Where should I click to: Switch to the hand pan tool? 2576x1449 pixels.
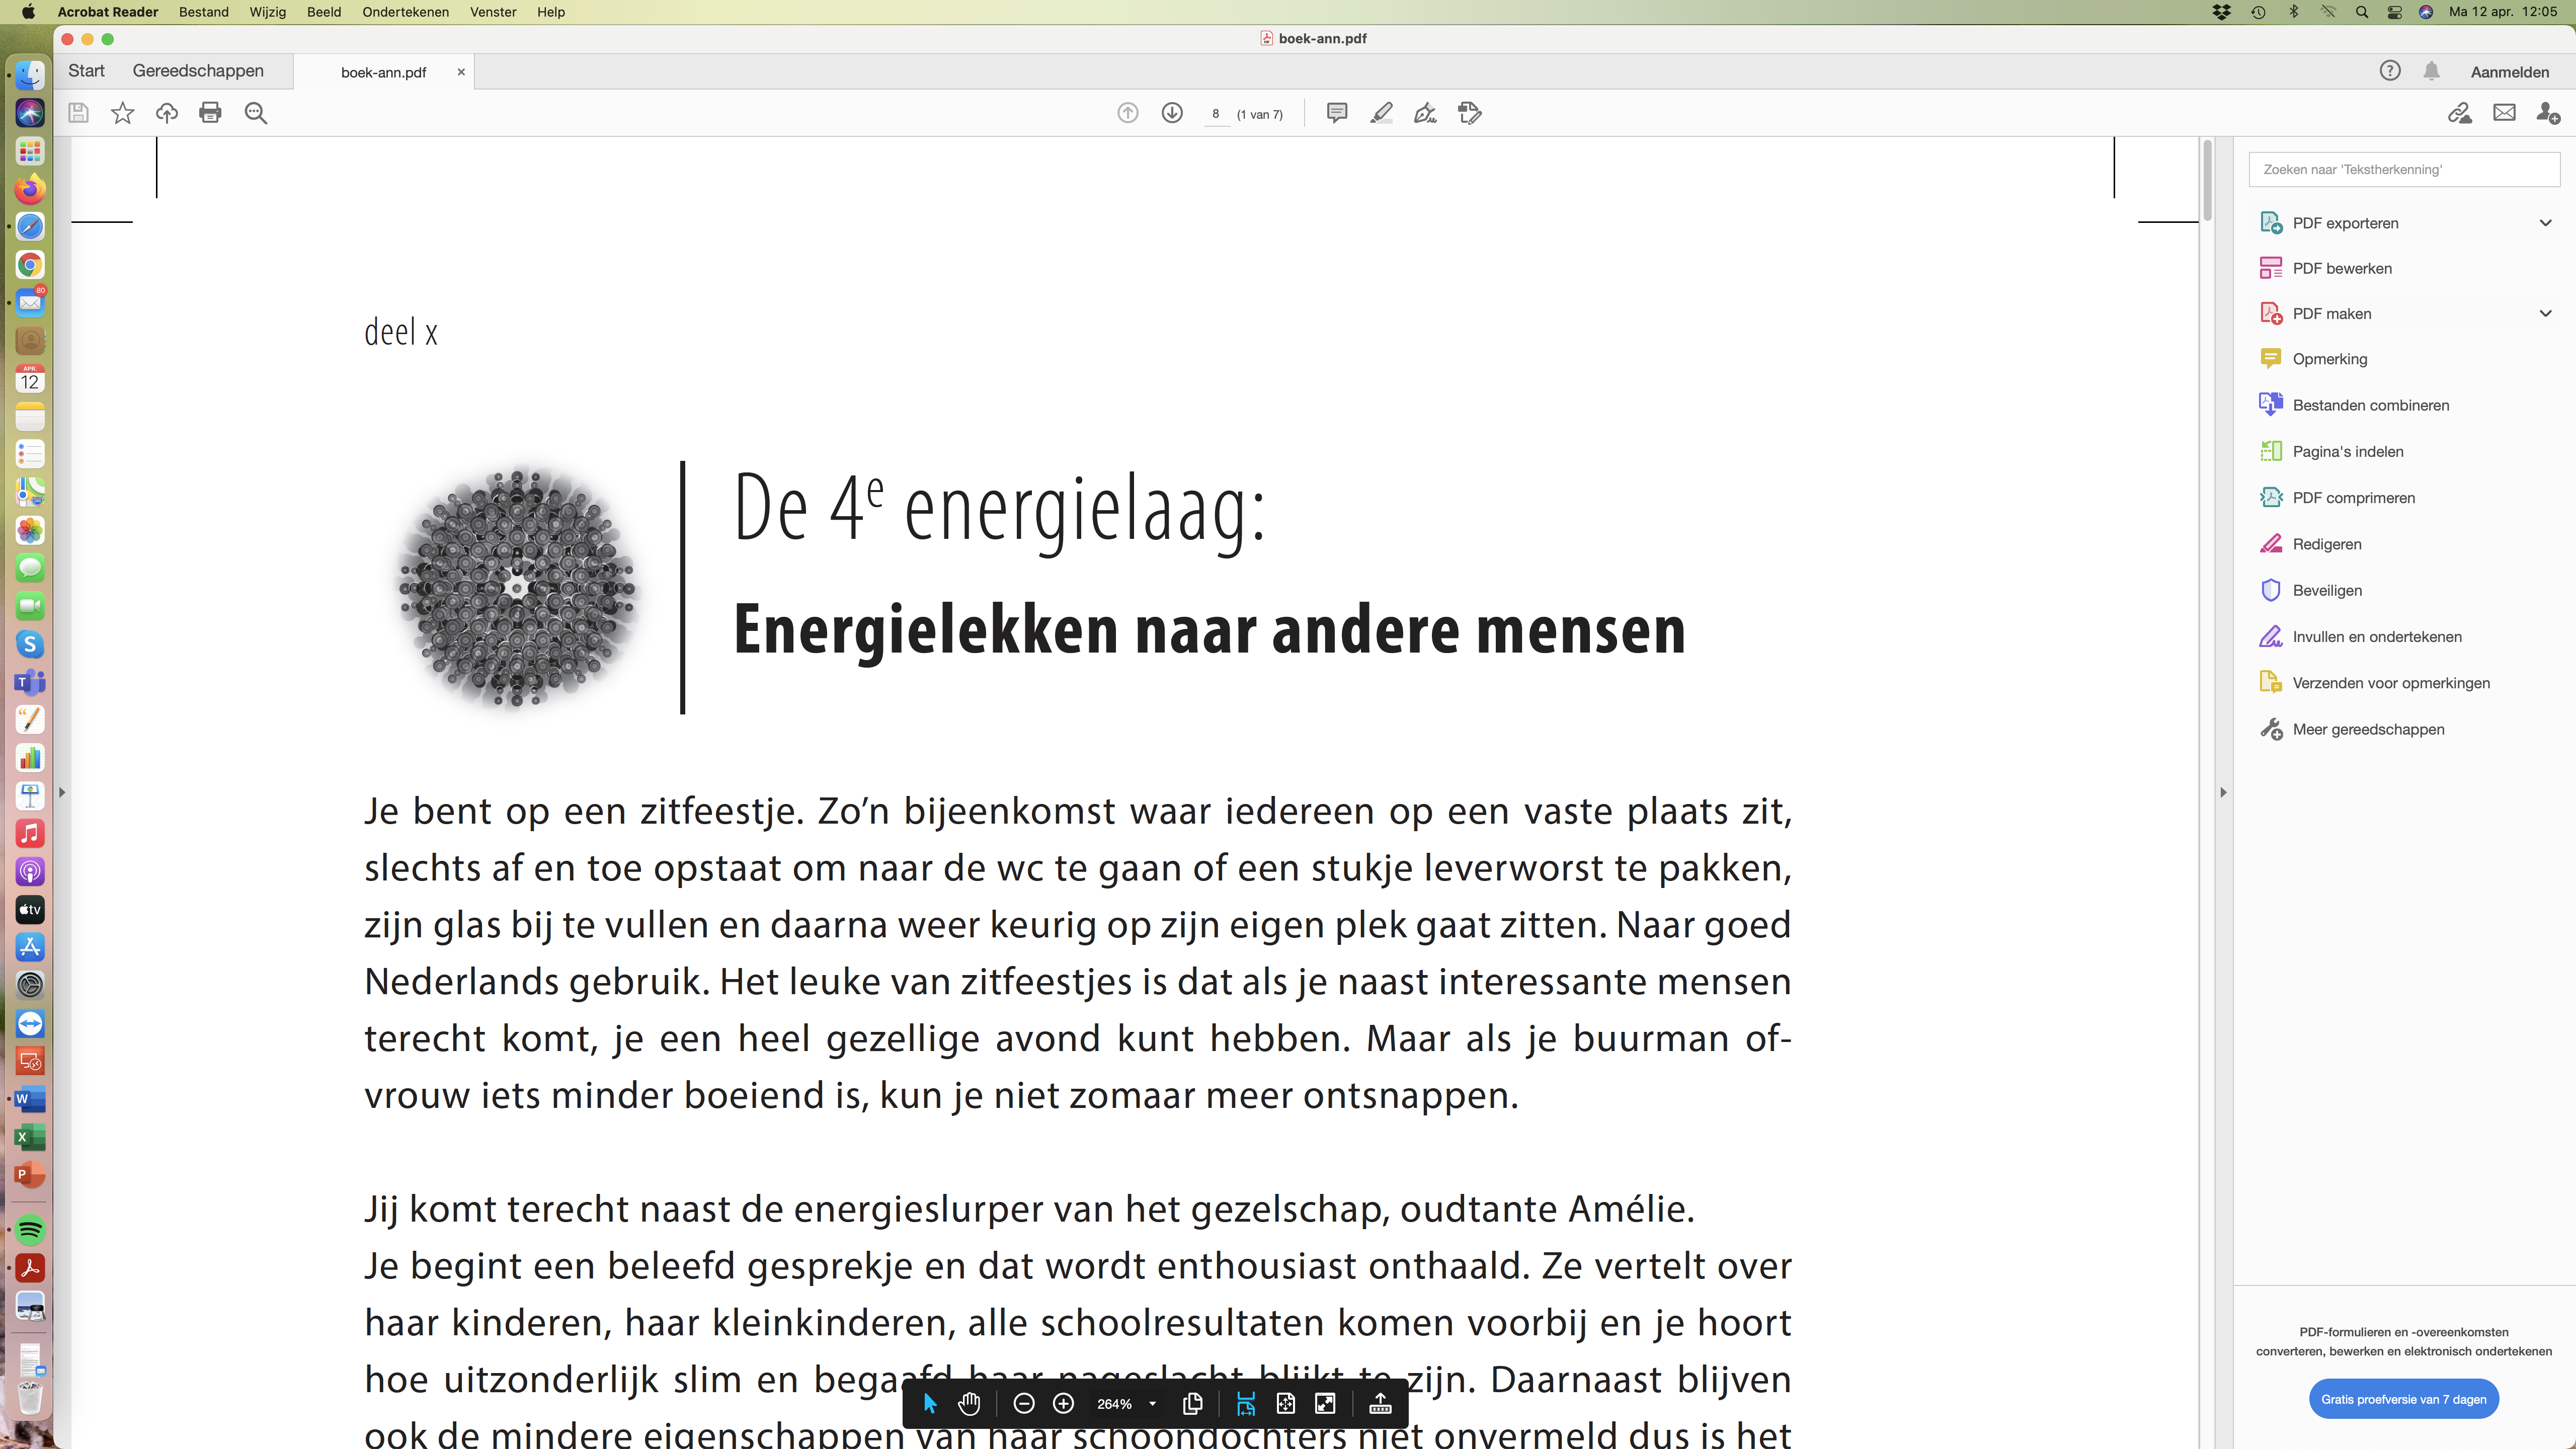click(x=969, y=1404)
